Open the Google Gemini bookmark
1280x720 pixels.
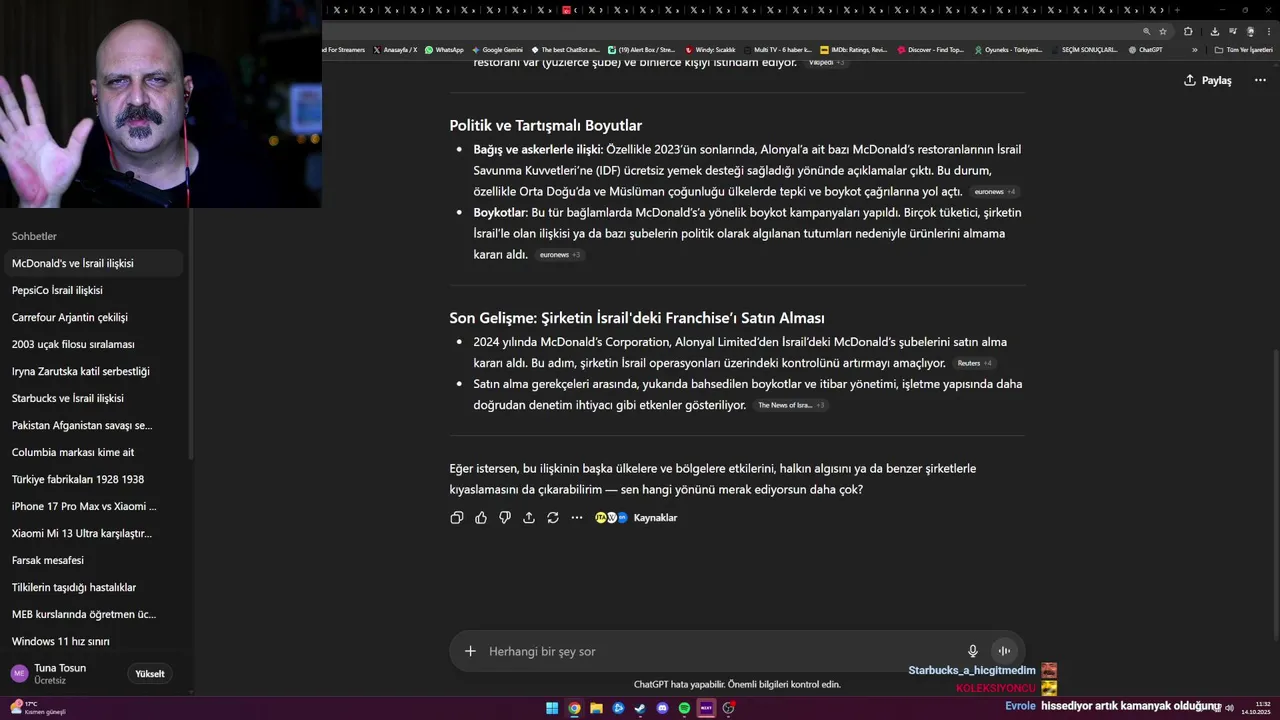(497, 49)
